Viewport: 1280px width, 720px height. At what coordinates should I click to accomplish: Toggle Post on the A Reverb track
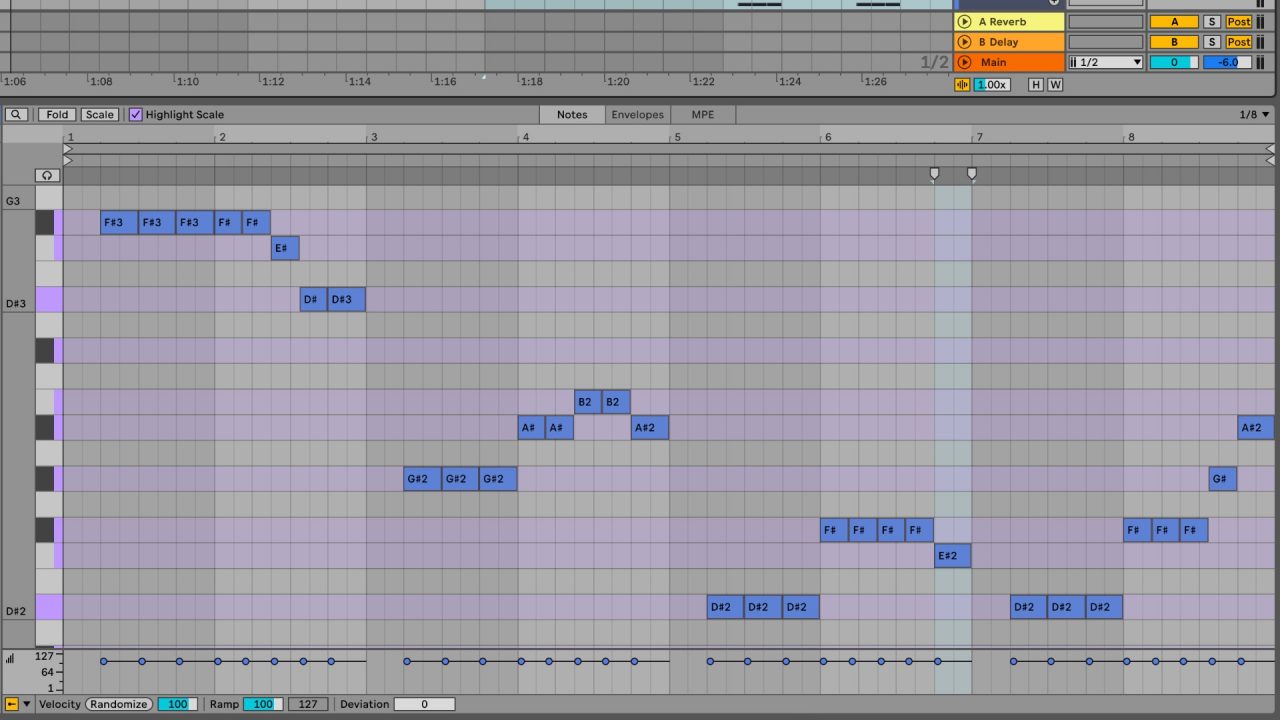click(1238, 20)
